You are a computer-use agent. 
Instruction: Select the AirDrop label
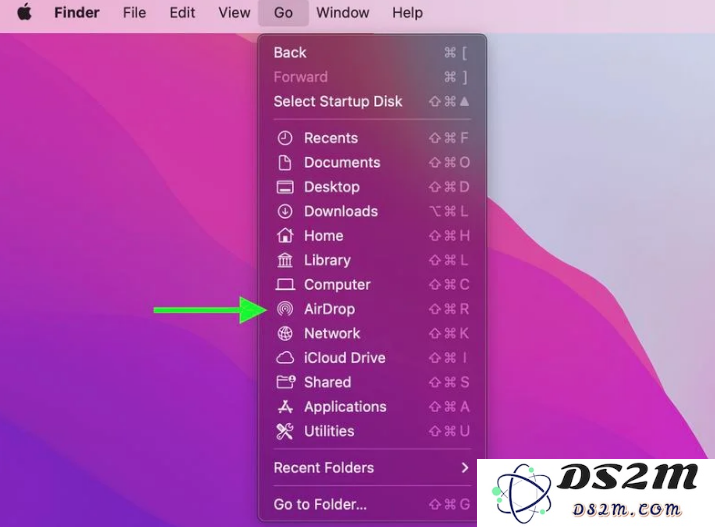pos(329,309)
